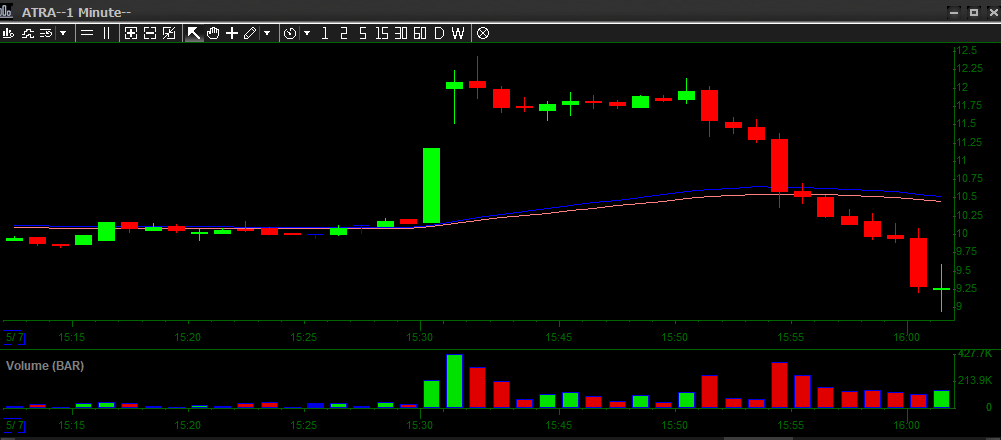Switch to 30 minute interval

(401, 33)
